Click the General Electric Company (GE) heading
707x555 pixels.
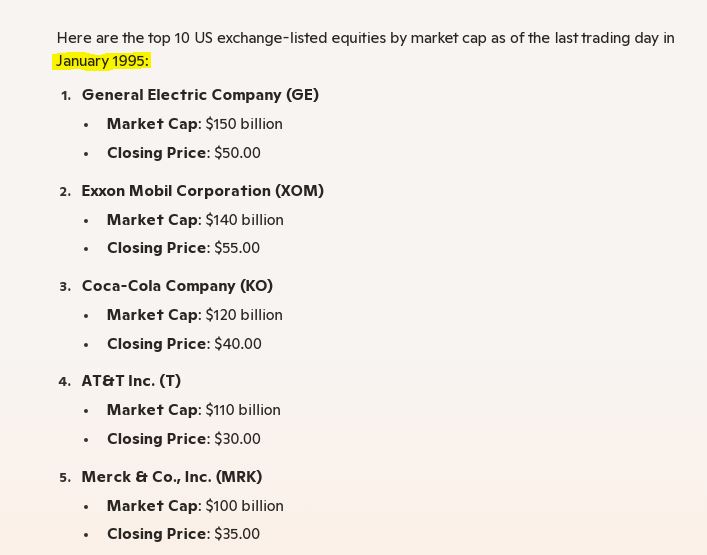click(200, 95)
